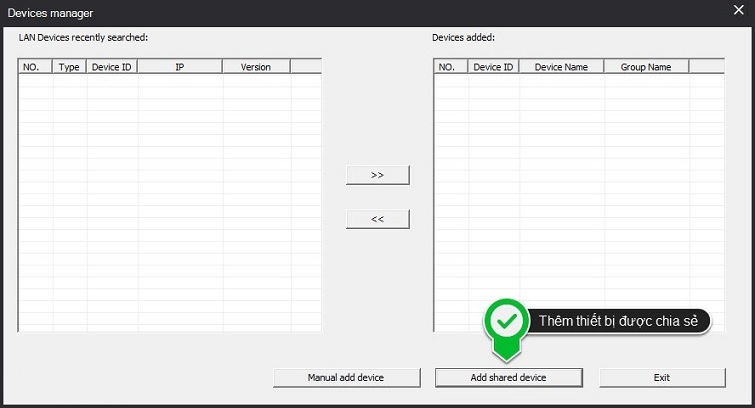Click the green checkmark marker icon
This screenshot has width=755, height=408.
(507, 321)
